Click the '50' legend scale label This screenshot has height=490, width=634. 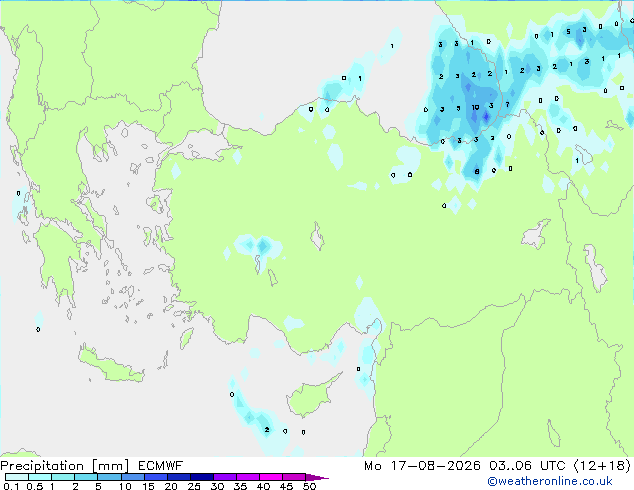[x=309, y=486]
